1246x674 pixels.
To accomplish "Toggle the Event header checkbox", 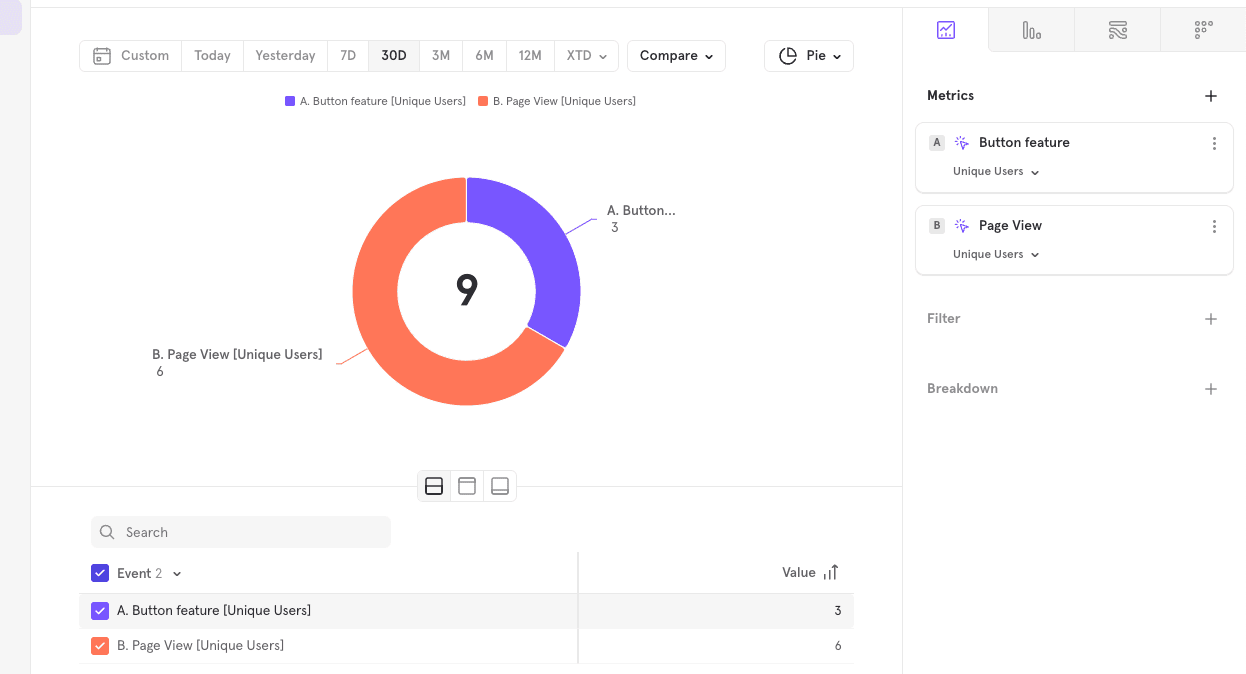I will tap(100, 573).
